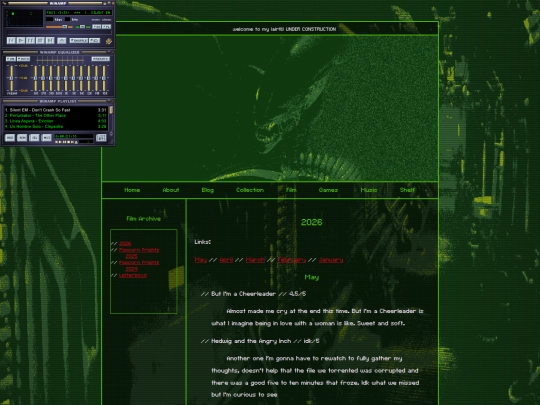Jump to the May month link
The image size is (540, 405).
click(x=200, y=260)
